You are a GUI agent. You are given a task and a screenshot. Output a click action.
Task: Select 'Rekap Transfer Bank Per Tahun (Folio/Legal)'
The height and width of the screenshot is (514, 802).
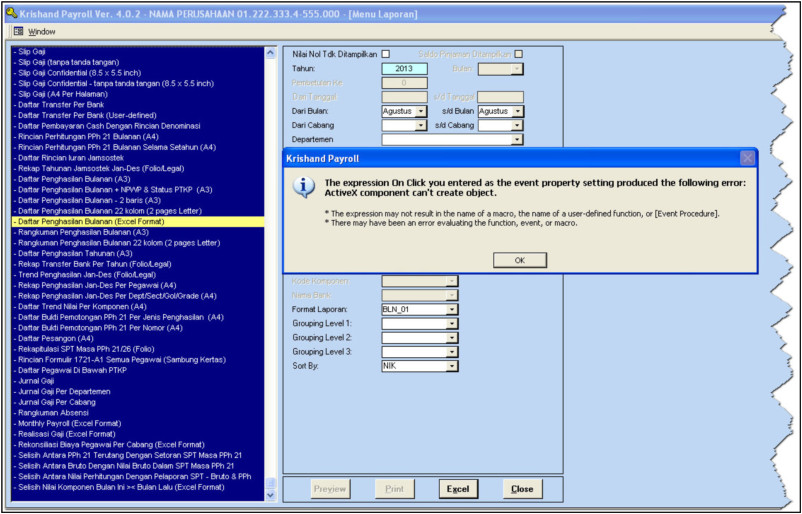[138, 264]
